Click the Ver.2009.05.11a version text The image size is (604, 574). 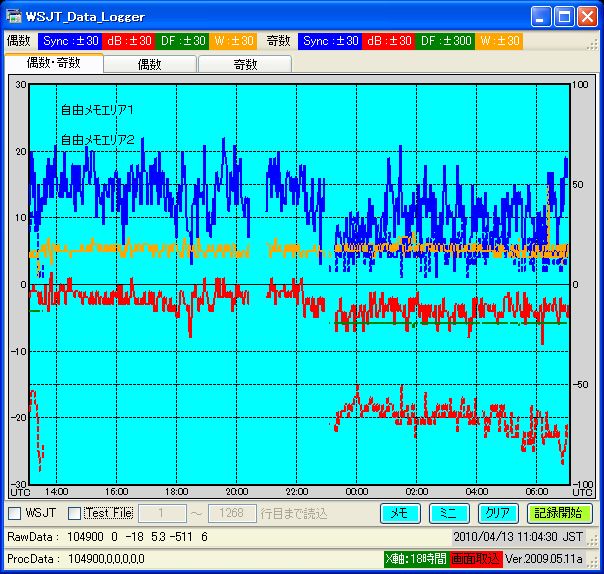pos(544,559)
